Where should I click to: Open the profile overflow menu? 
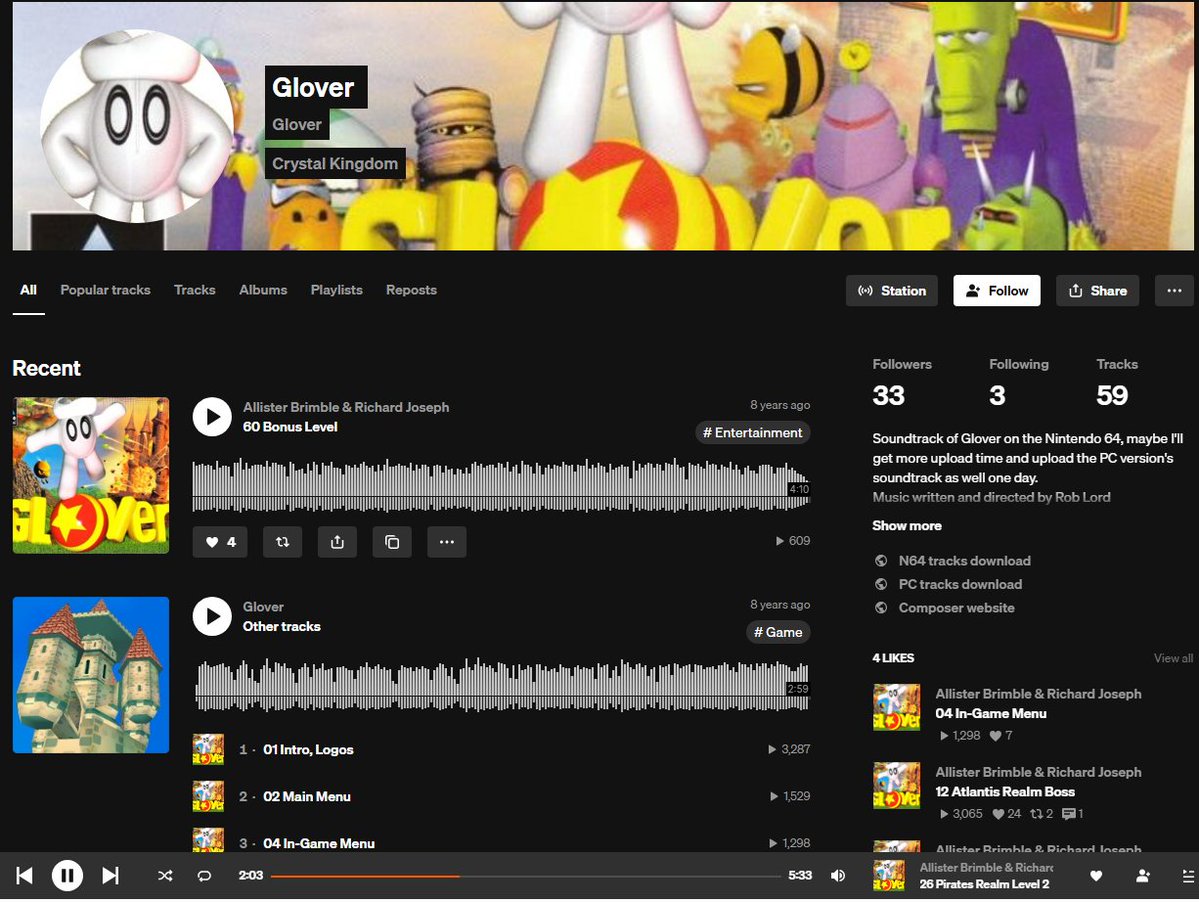point(1174,290)
